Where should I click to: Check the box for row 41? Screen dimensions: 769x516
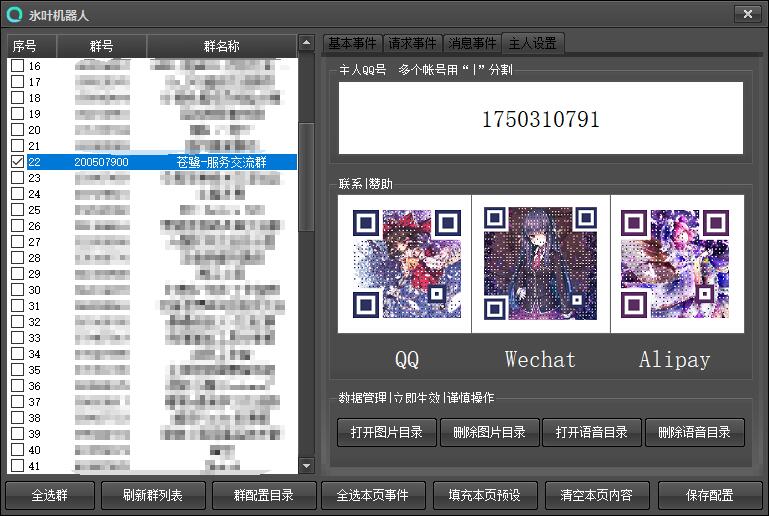[x=18, y=465]
